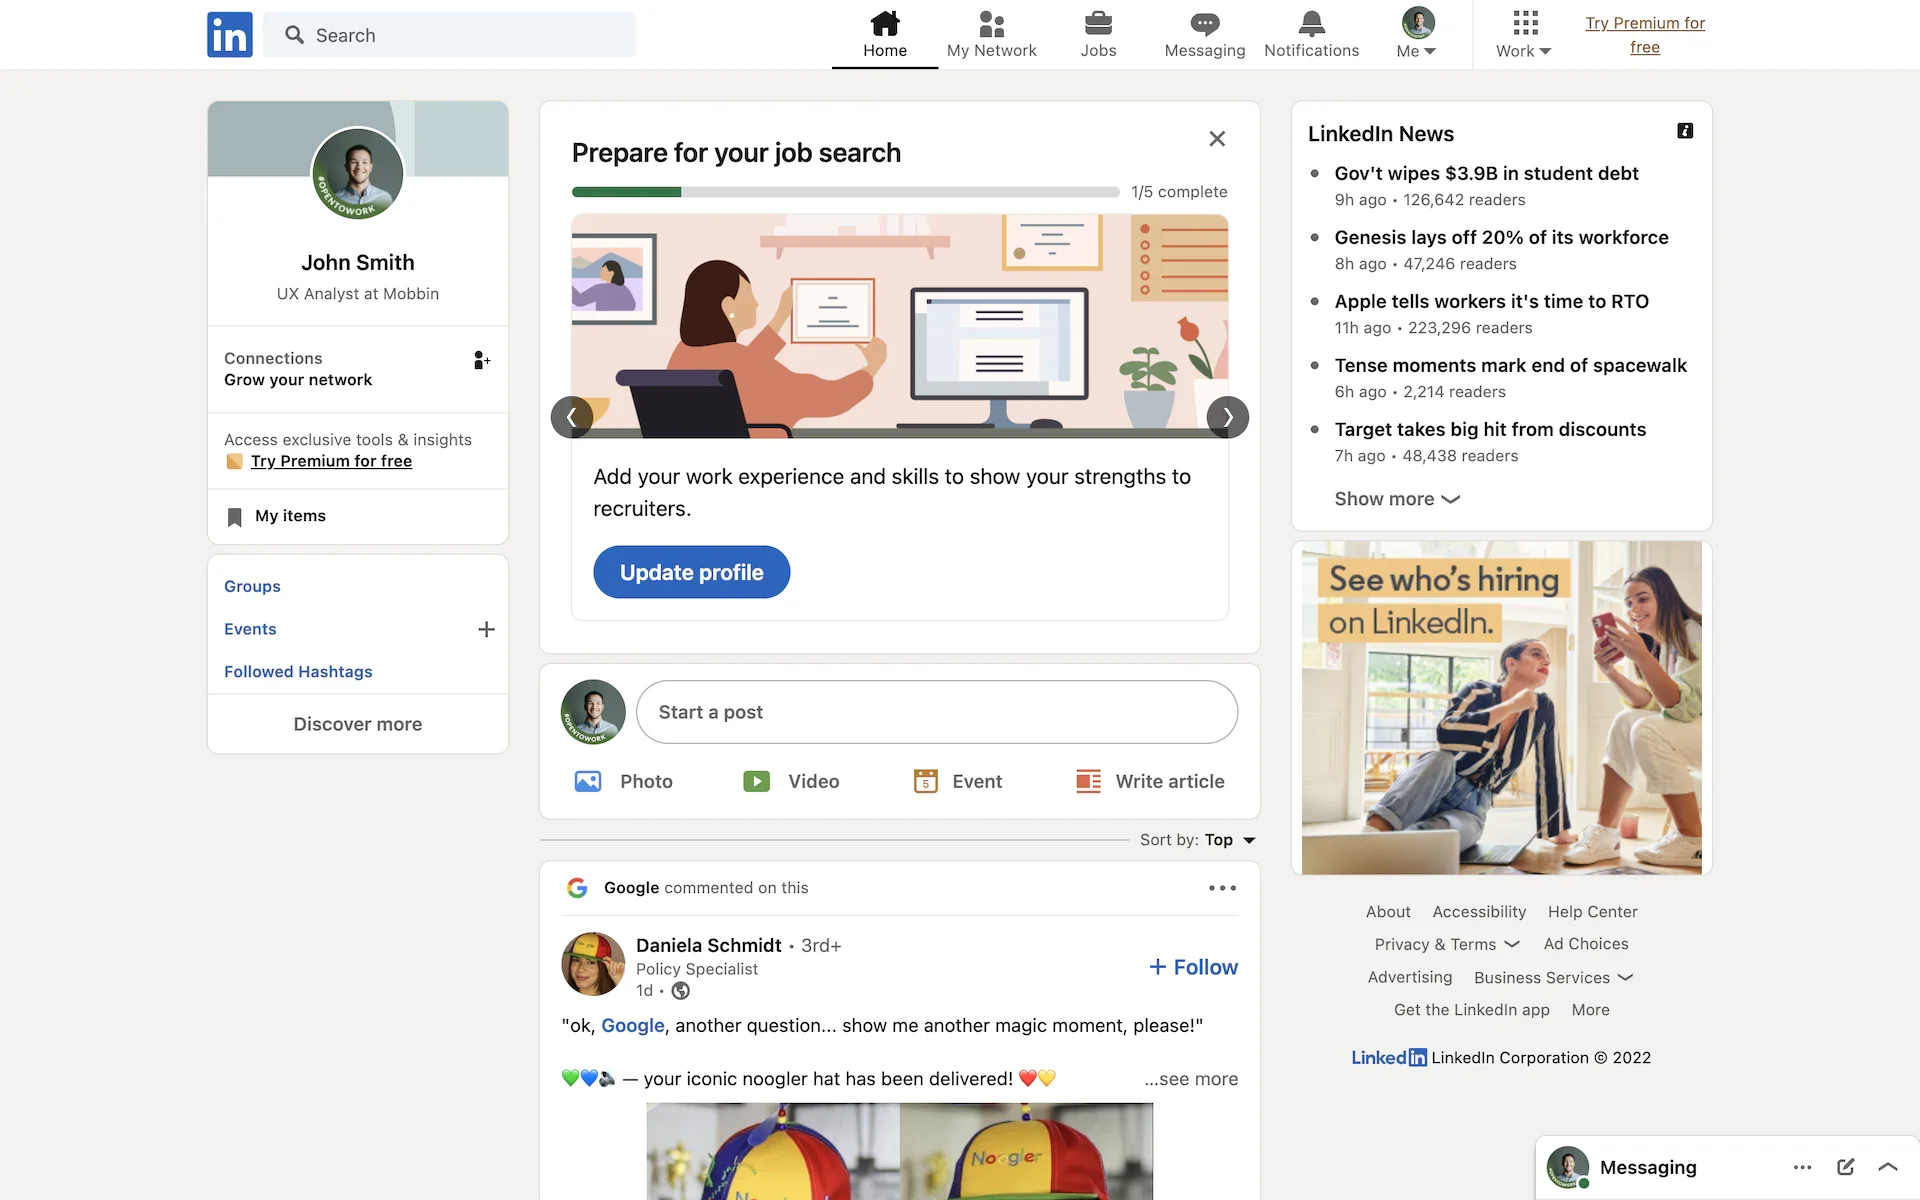This screenshot has height=1200, width=1920.
Task: Open the three dots menu on Google post
Action: click(1222, 888)
